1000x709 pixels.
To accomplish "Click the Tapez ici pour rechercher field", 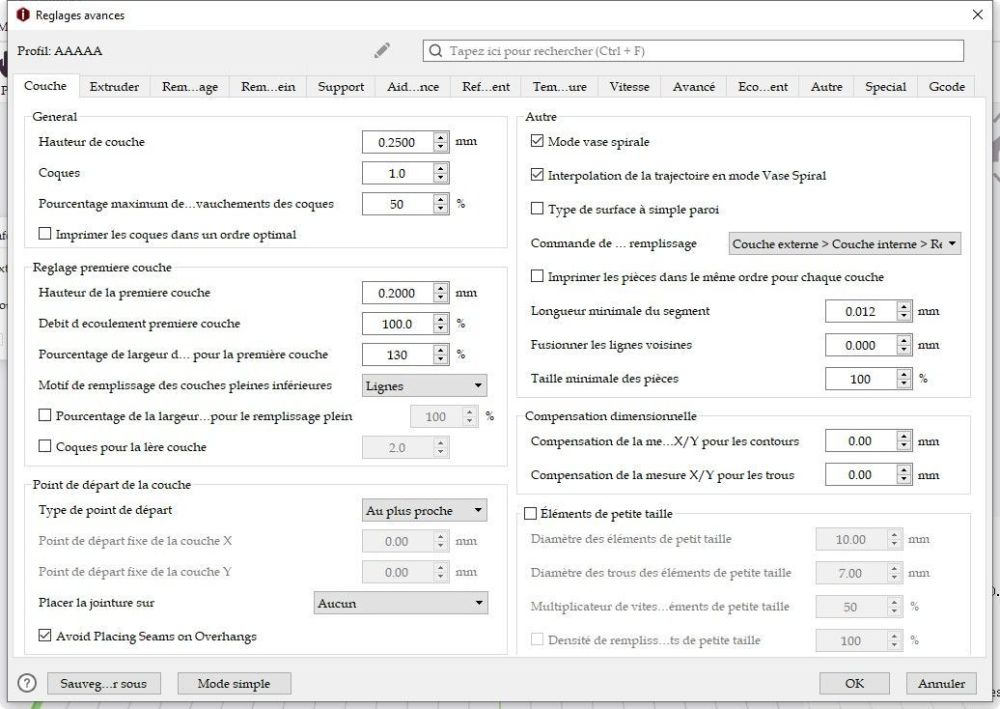I will tap(693, 51).
